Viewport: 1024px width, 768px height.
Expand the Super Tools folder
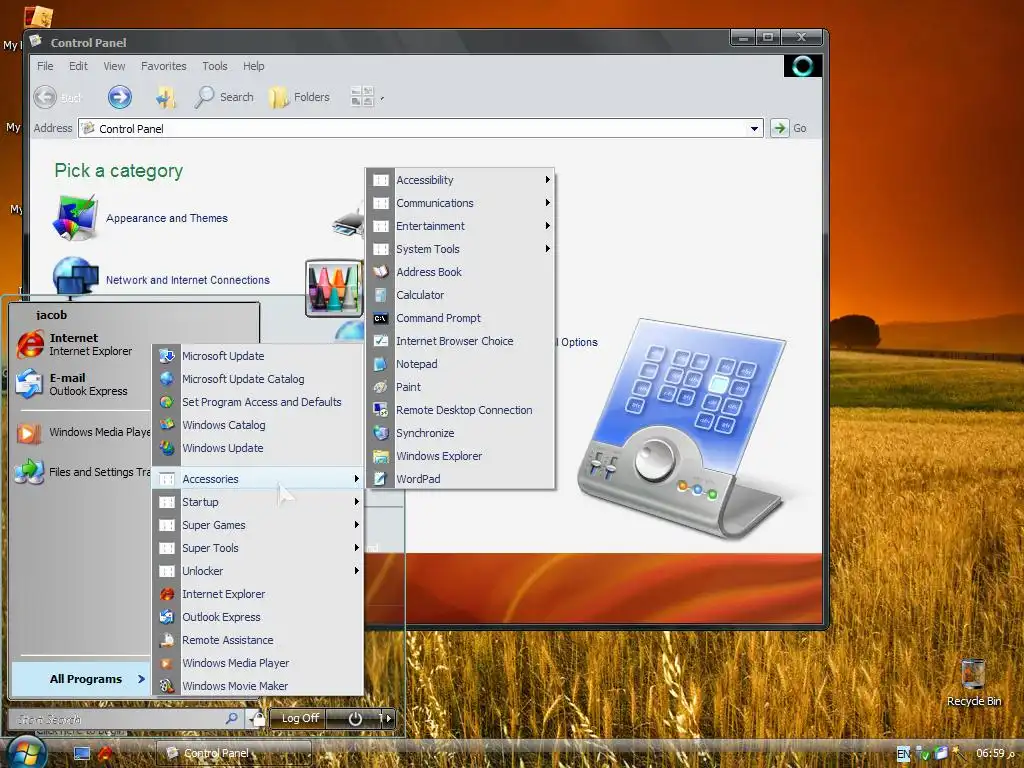[x=259, y=548]
